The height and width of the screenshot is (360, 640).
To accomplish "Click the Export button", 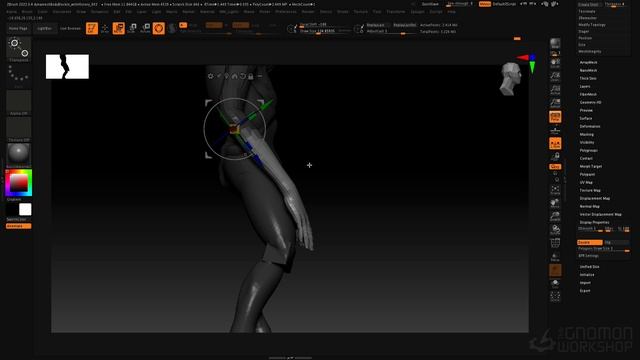I will pyautogui.click(x=585, y=291).
